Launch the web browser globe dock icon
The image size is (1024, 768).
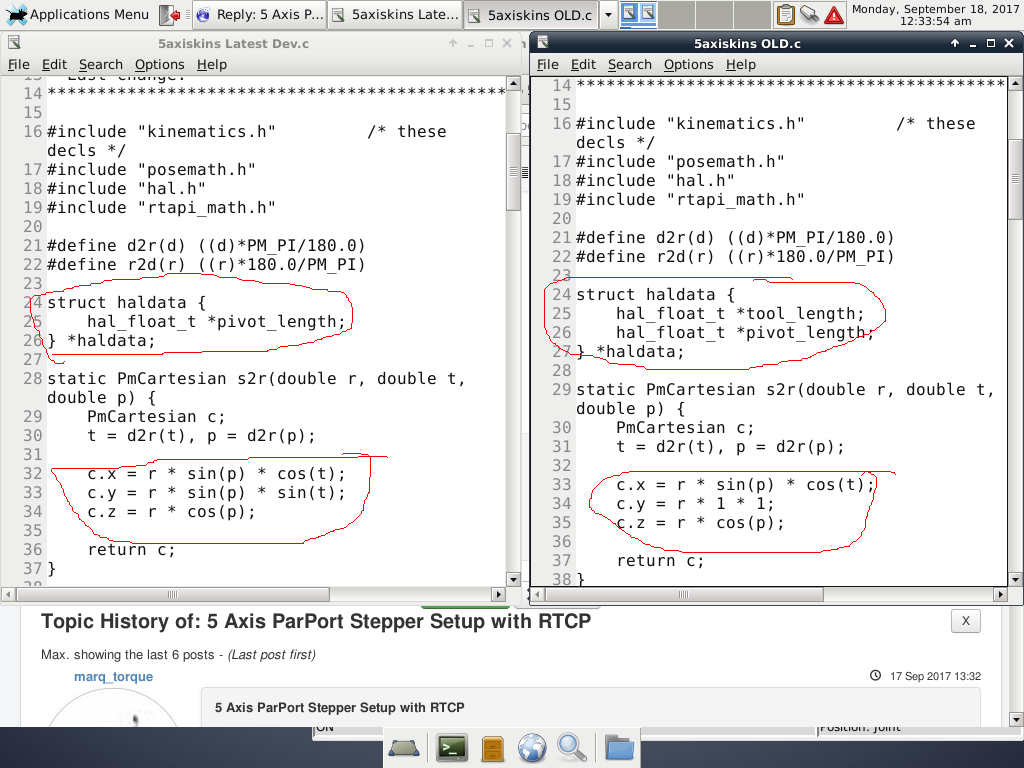(532, 748)
